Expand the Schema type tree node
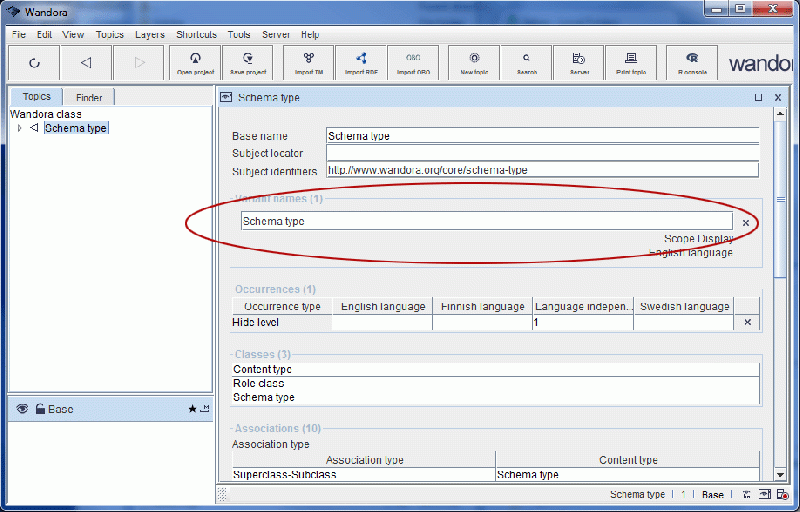Screen dimensions: 800x512 [19, 128]
